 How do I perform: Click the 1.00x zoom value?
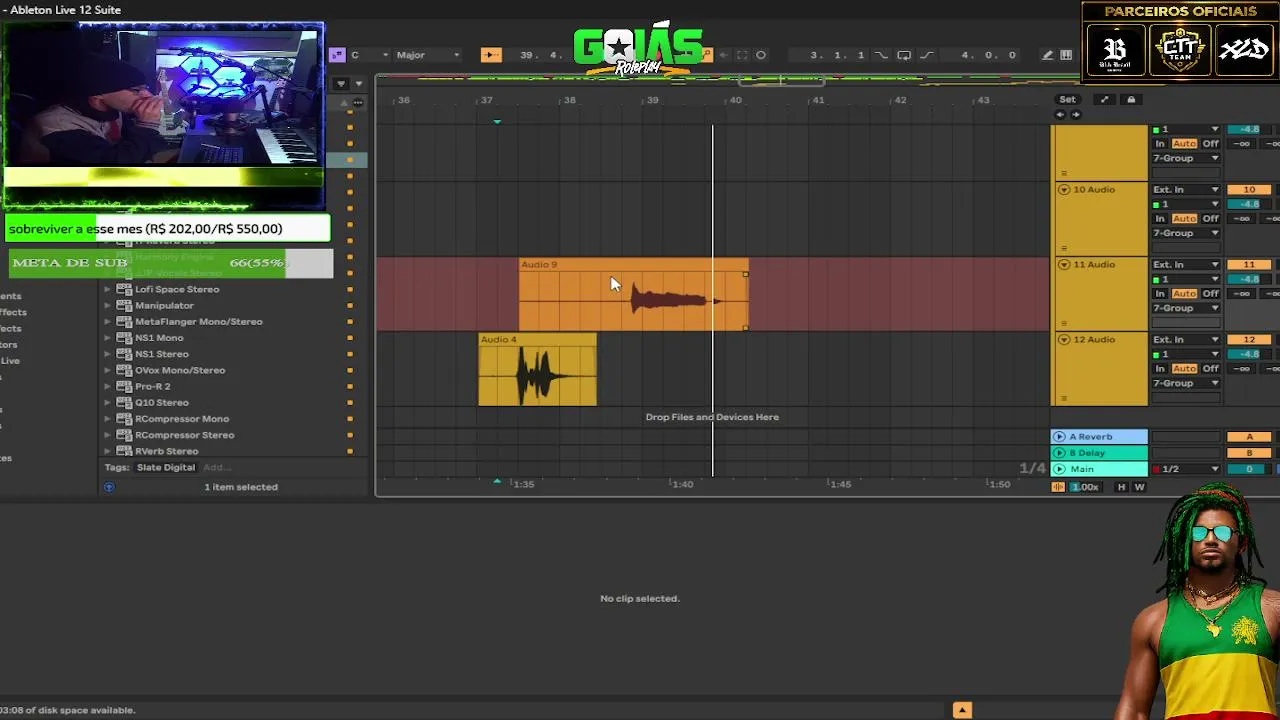point(1085,487)
